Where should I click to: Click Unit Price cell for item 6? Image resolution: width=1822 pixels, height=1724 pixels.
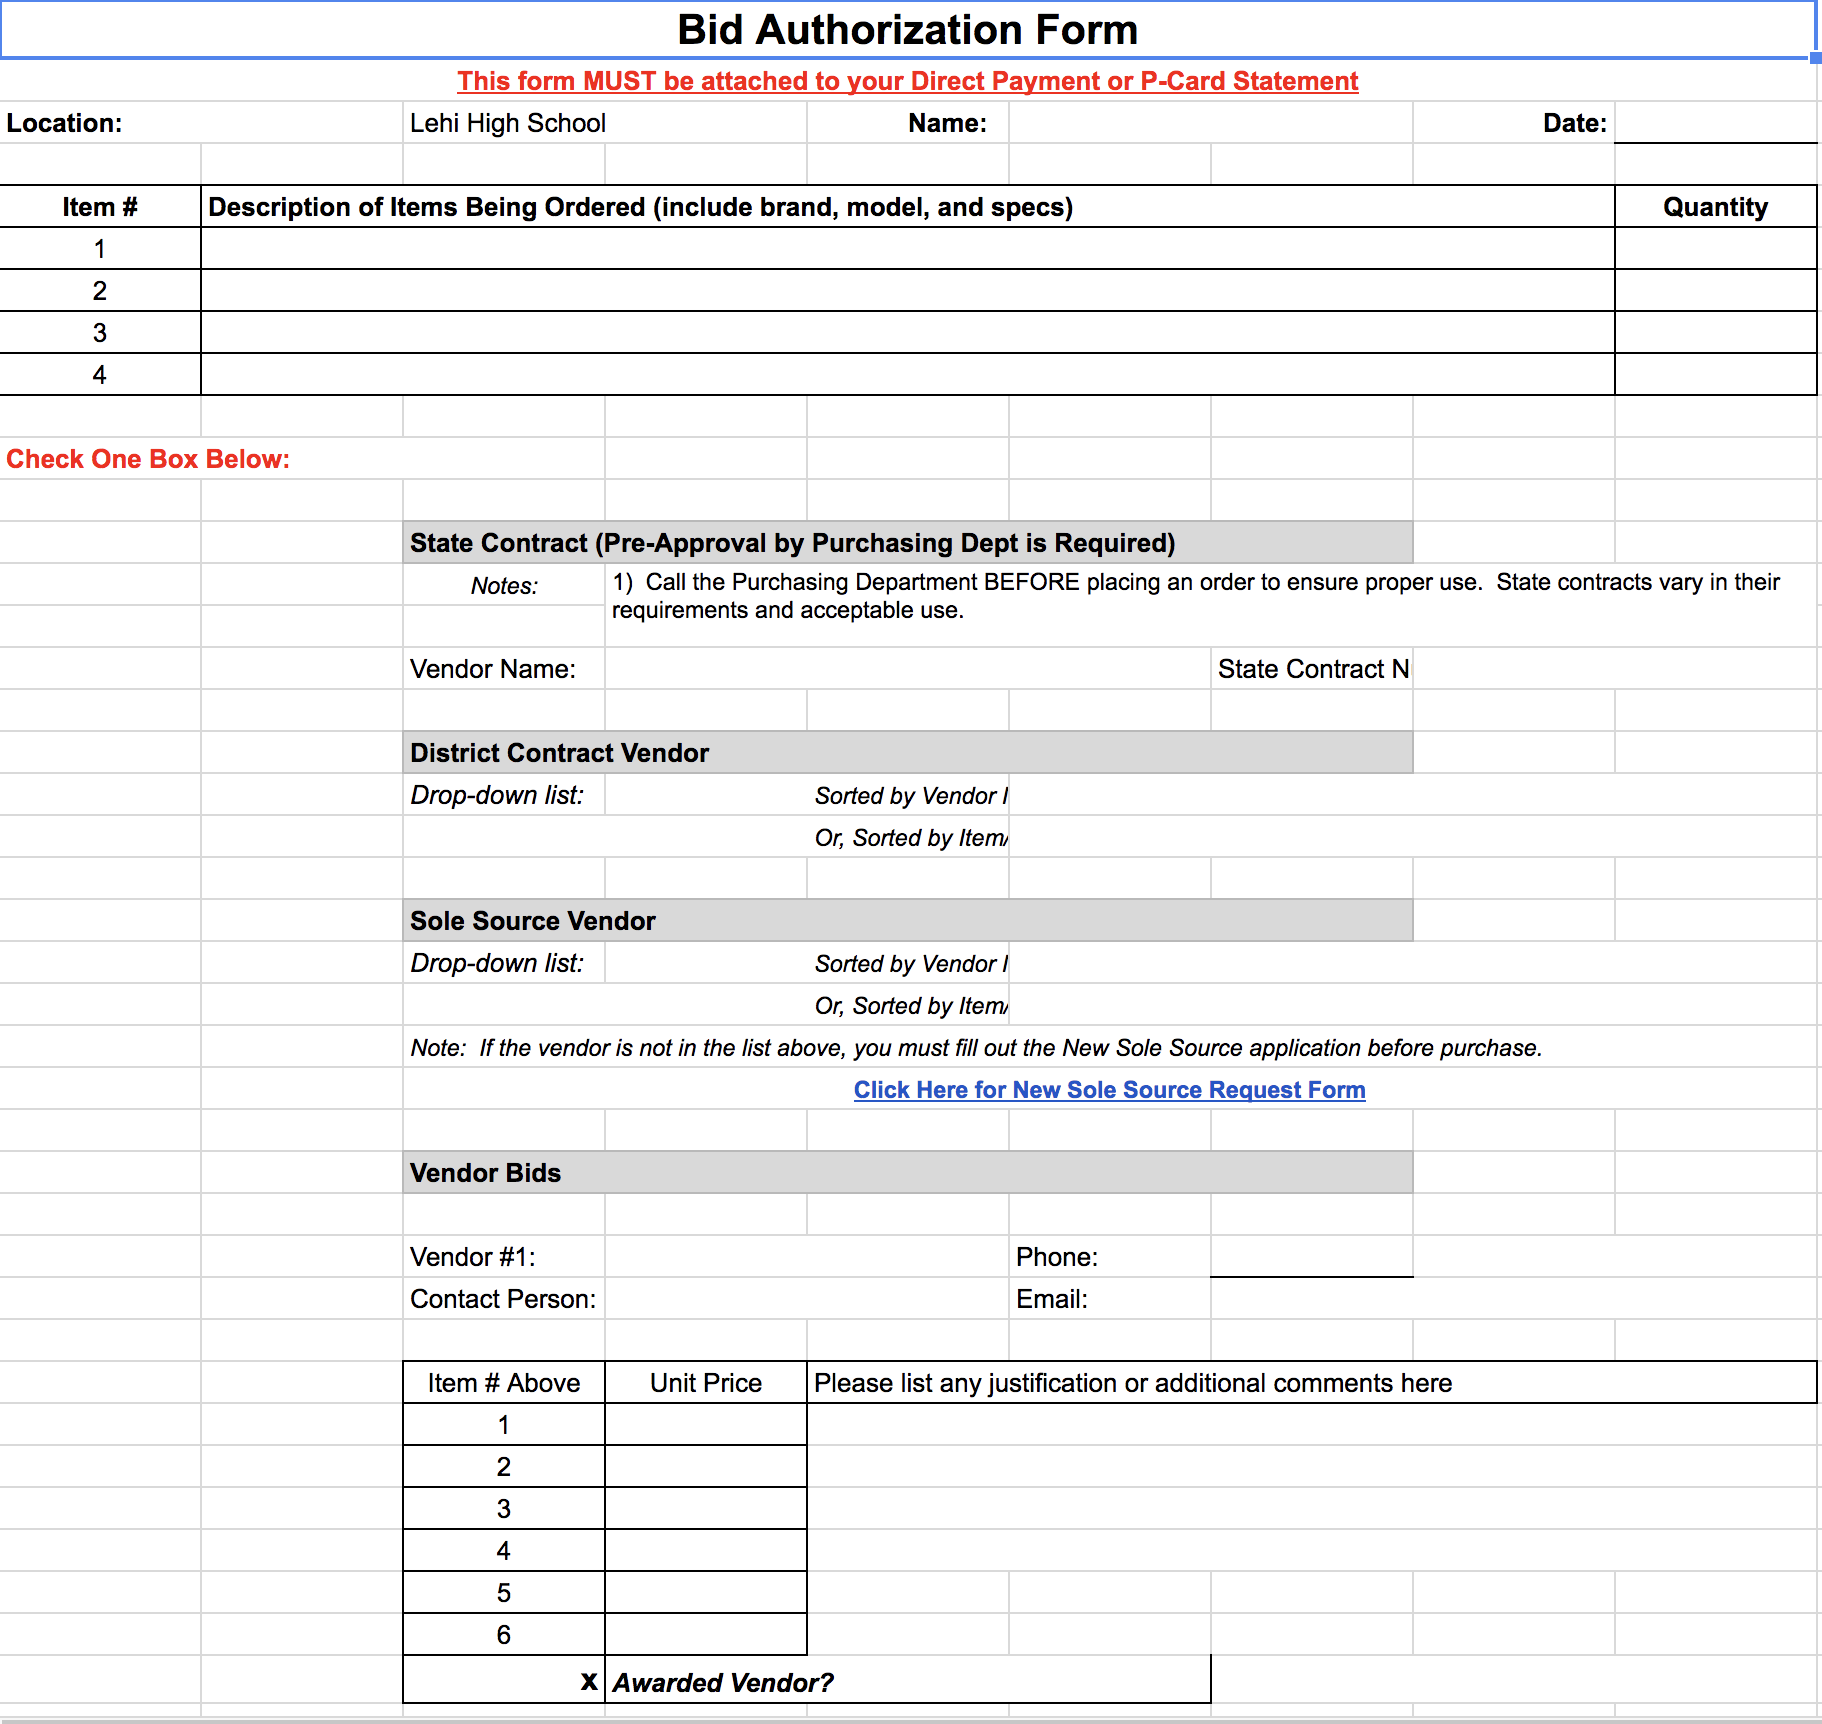pos(706,1635)
